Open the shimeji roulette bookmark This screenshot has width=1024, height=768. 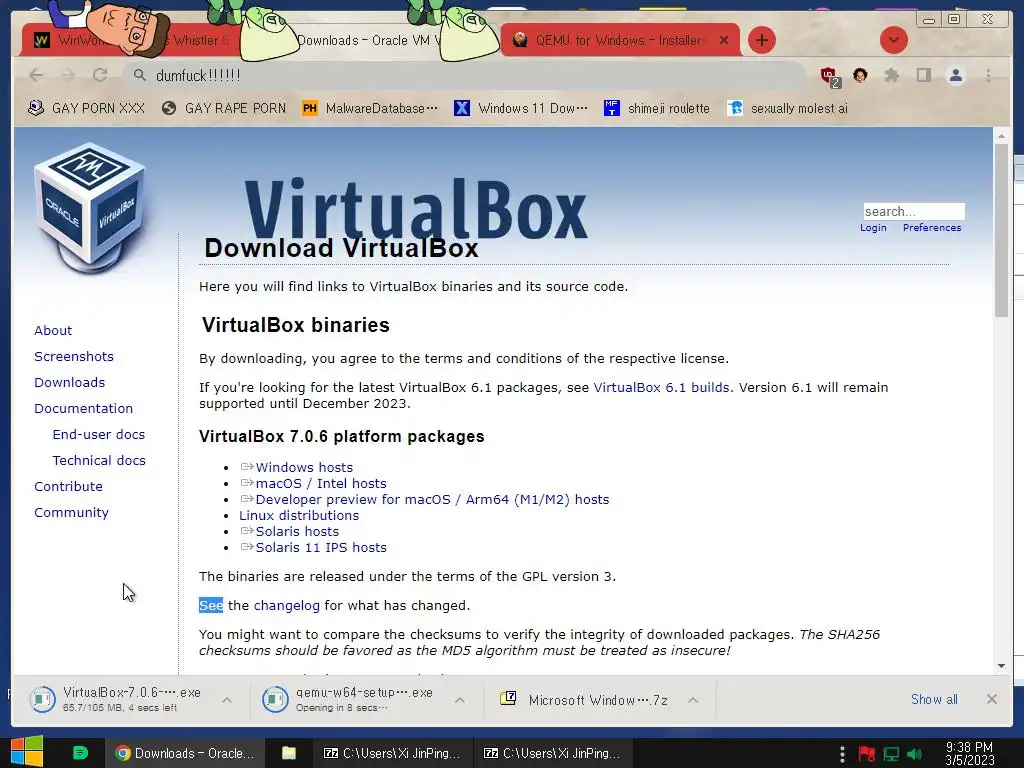coord(656,108)
